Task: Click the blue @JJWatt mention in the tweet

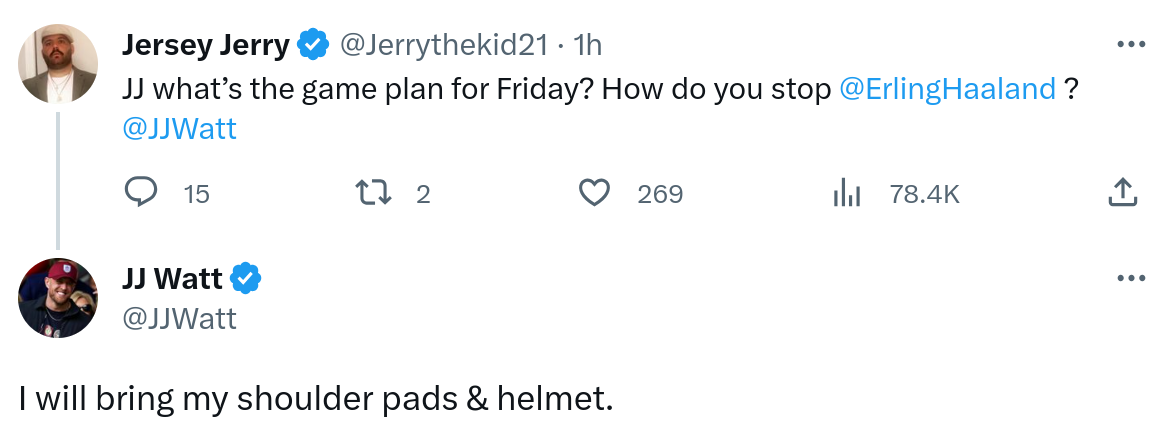Action: [179, 129]
